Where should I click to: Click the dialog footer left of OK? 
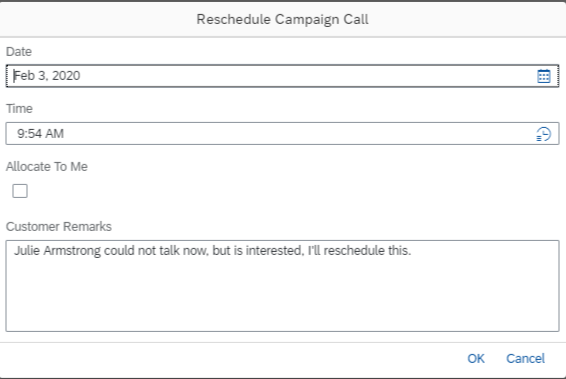click(231, 358)
